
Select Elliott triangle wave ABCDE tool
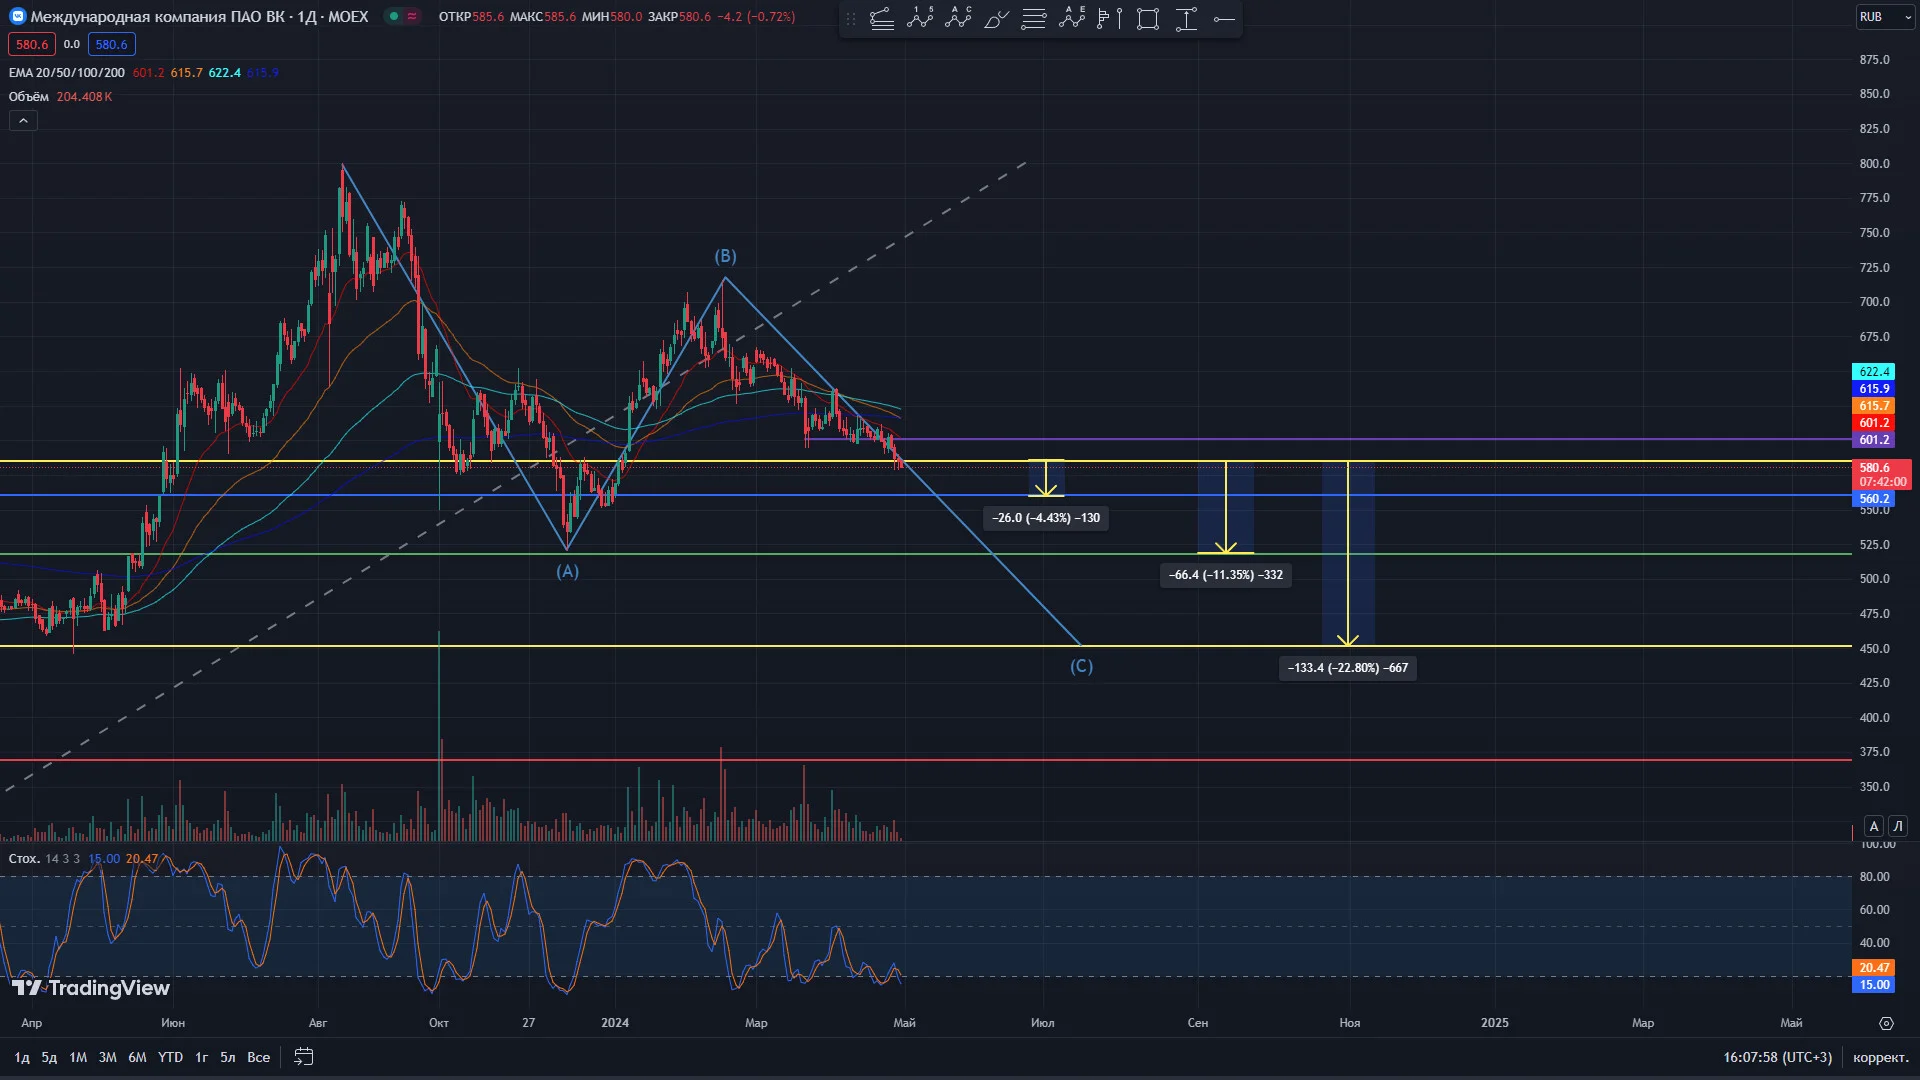tap(1072, 19)
